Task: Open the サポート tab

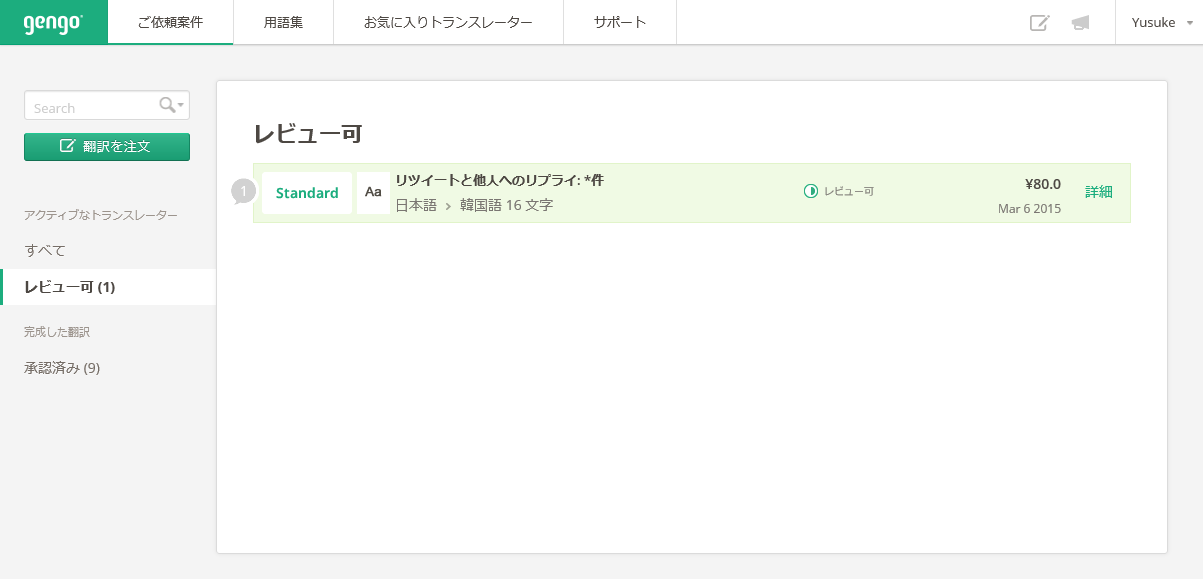Action: 619,22
